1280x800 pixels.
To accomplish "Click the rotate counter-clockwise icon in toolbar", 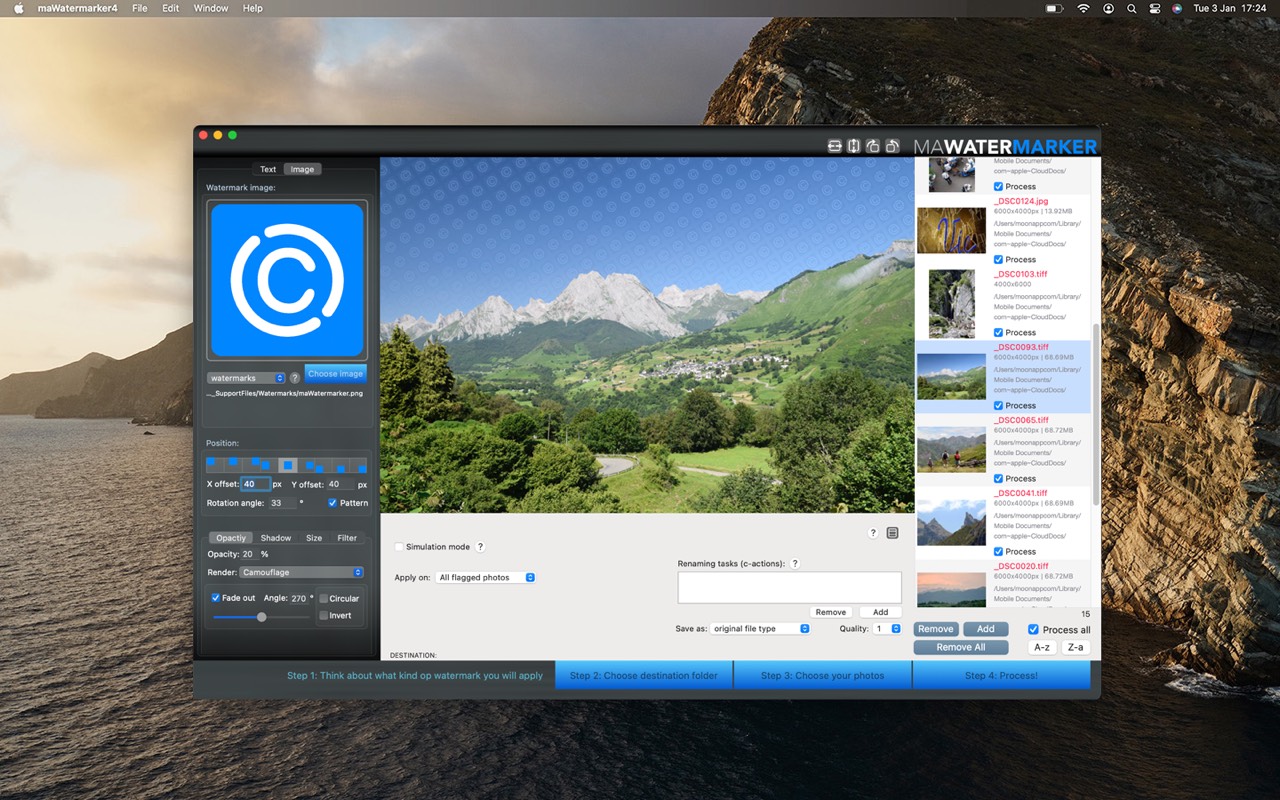I will click(892, 146).
